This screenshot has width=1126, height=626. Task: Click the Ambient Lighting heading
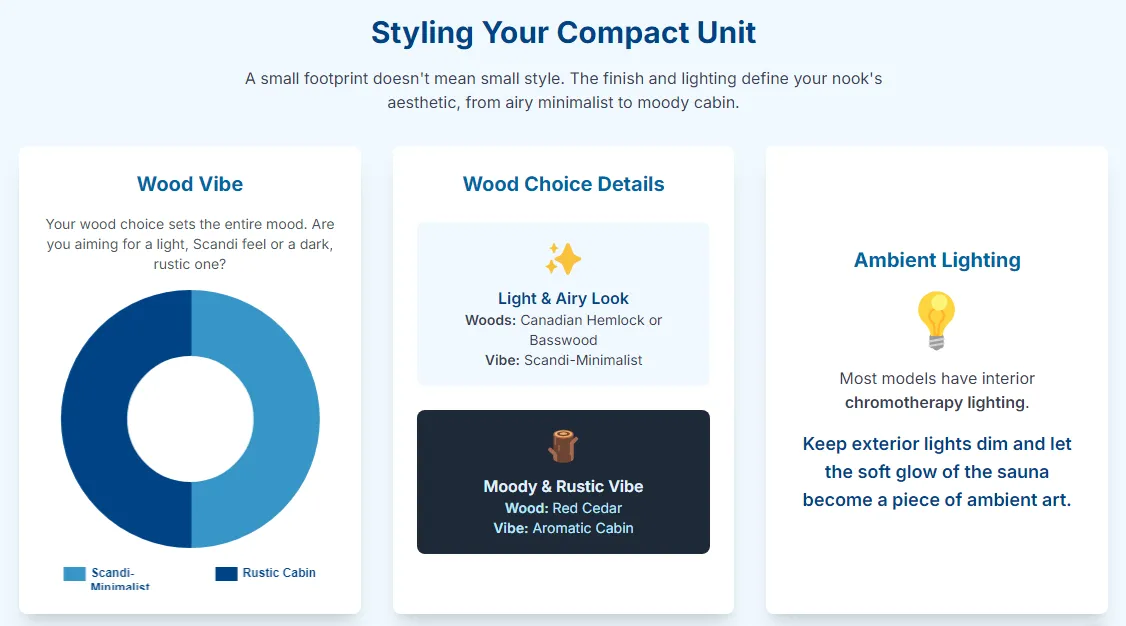(937, 260)
